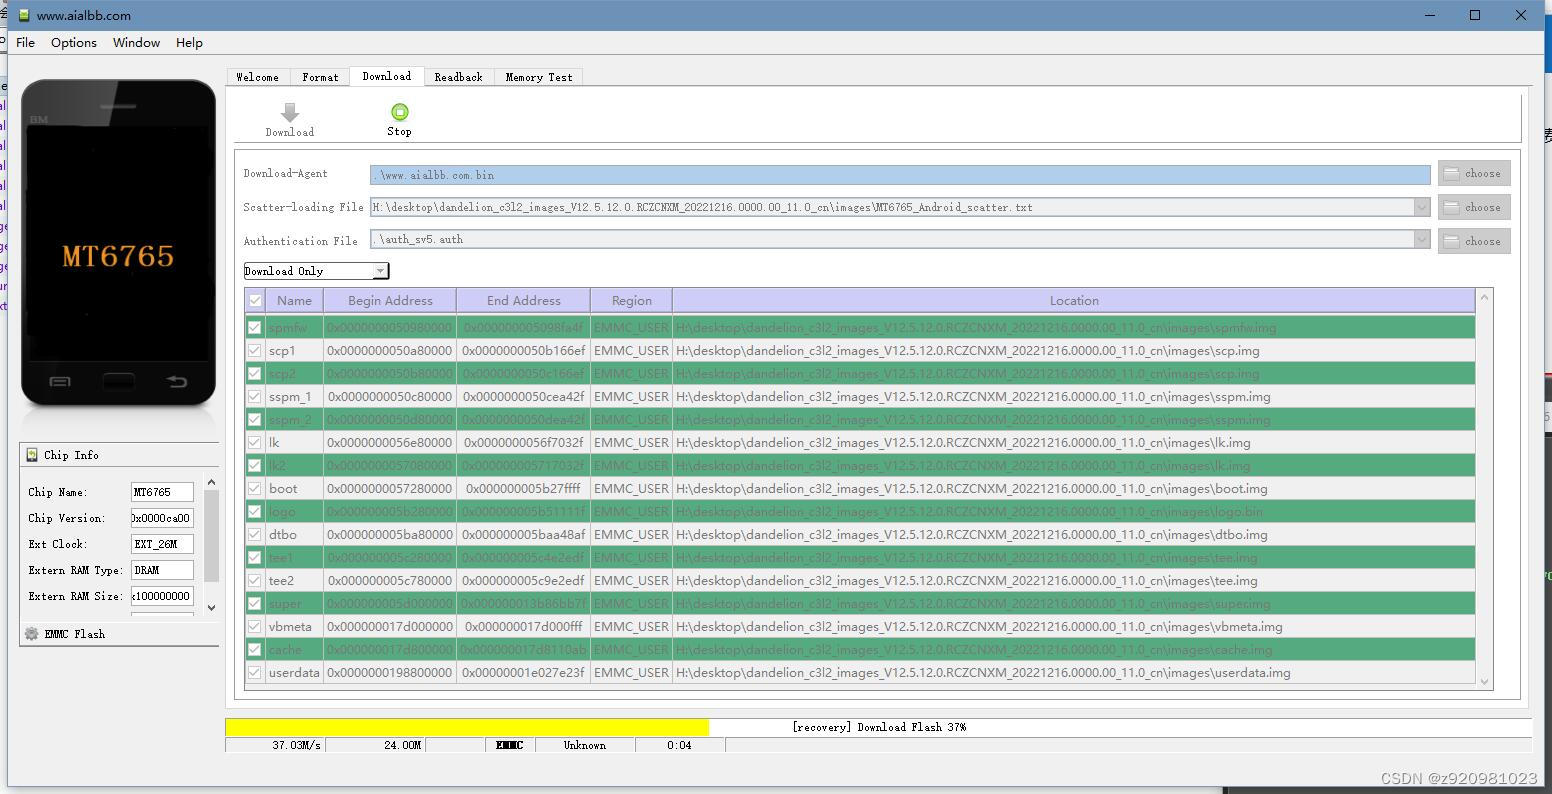Viewport: 1552px width, 794px height.
Task: Open the Help menu
Action: [x=189, y=42]
